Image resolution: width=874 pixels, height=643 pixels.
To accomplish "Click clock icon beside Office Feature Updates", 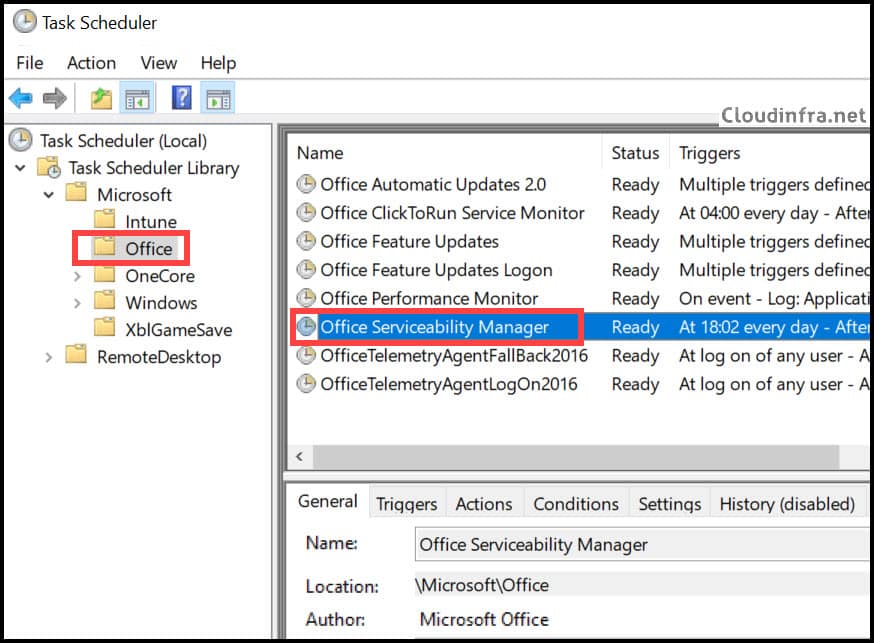I will [x=306, y=240].
